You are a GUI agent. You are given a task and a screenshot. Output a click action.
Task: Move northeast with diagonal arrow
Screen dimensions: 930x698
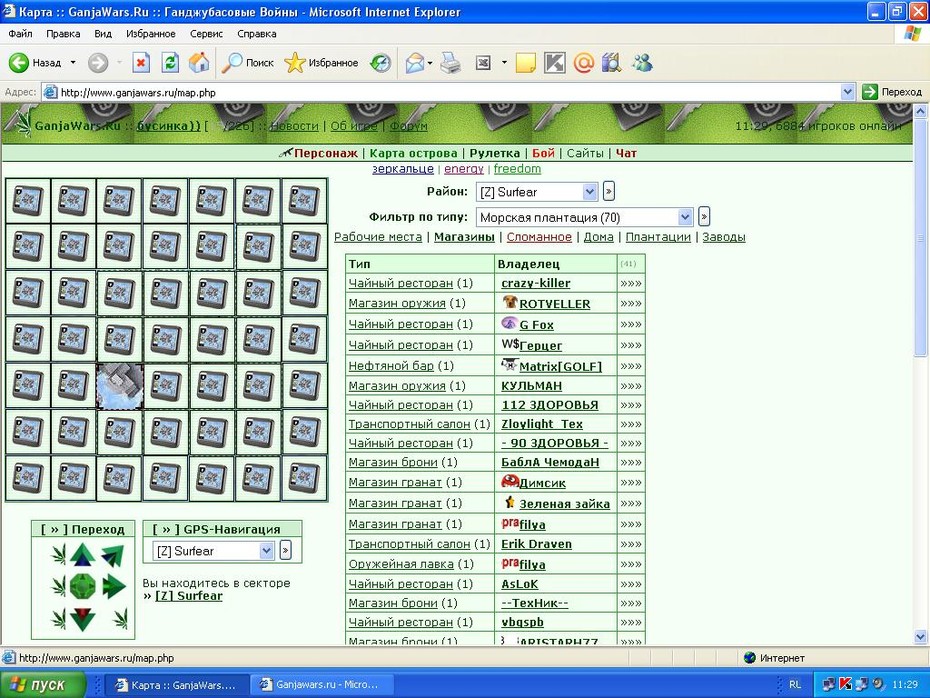click(x=113, y=555)
